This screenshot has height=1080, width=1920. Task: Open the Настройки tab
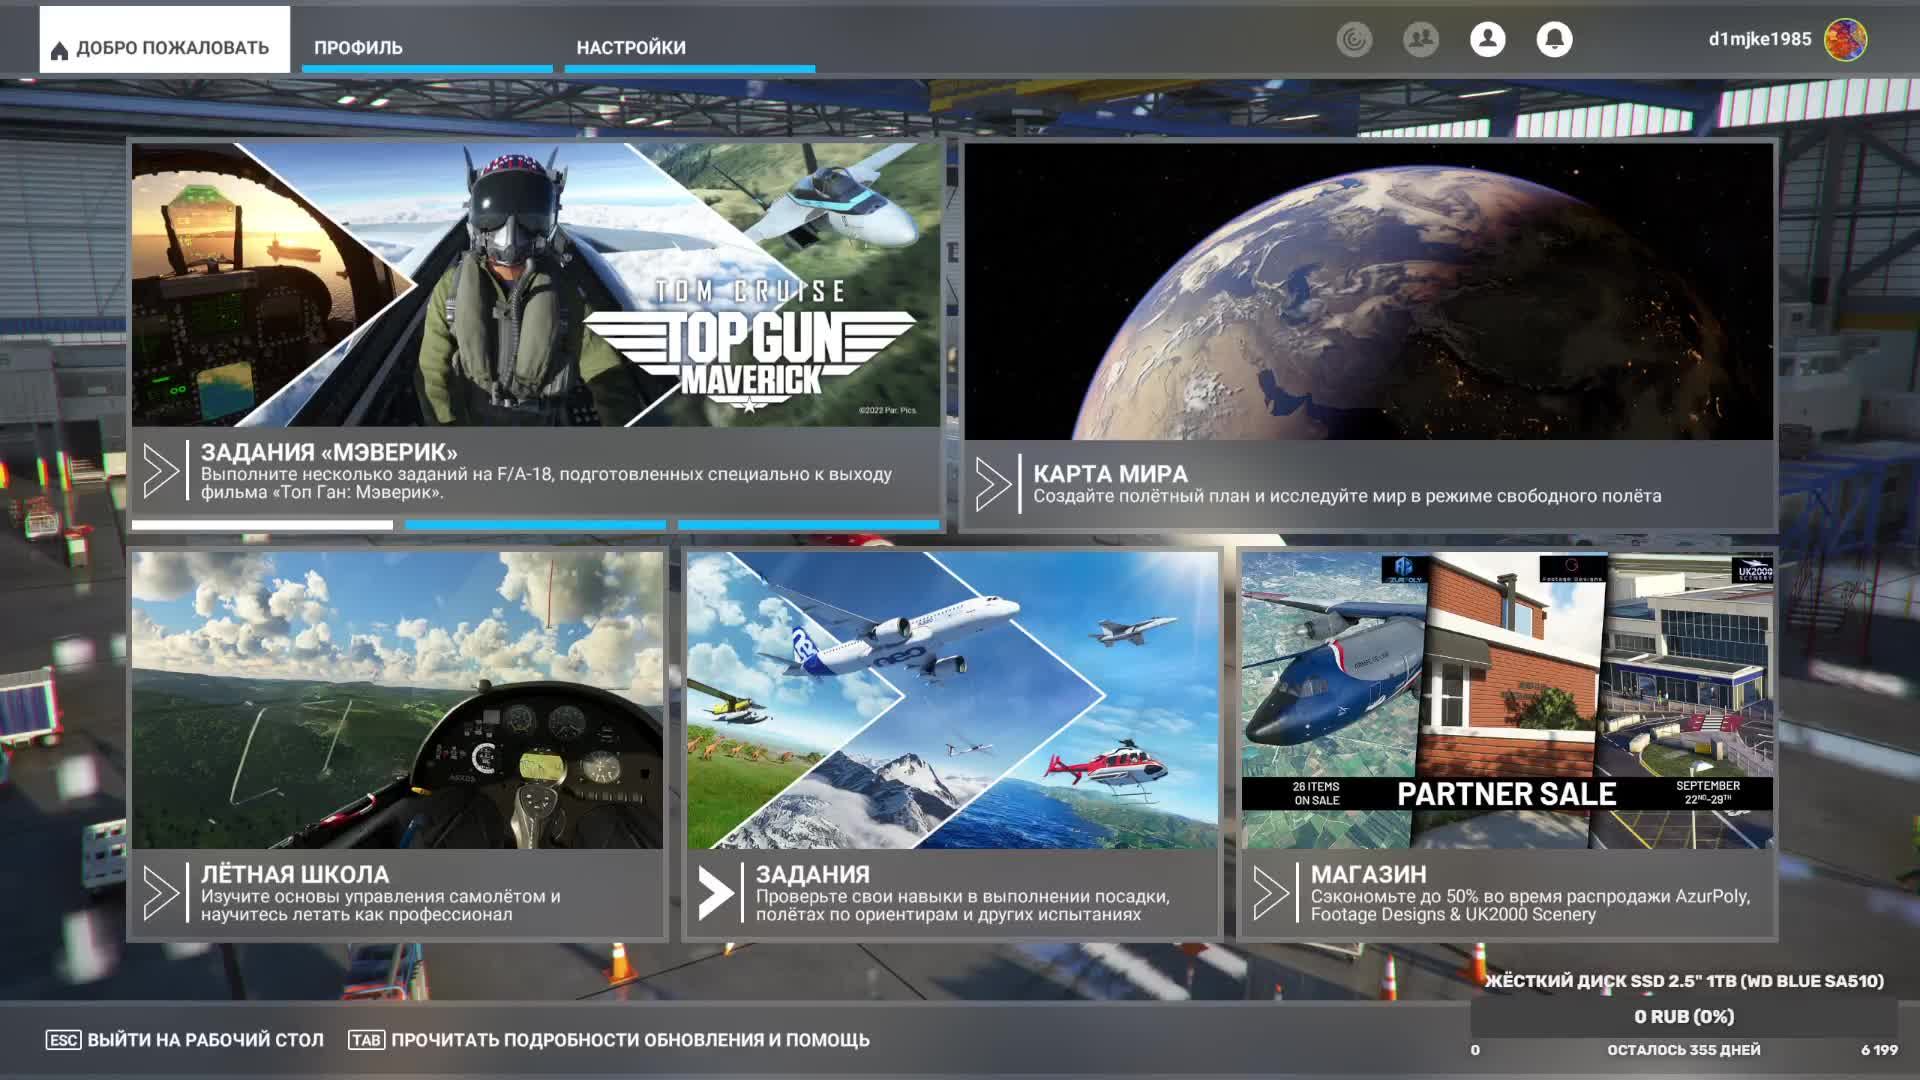[689, 47]
